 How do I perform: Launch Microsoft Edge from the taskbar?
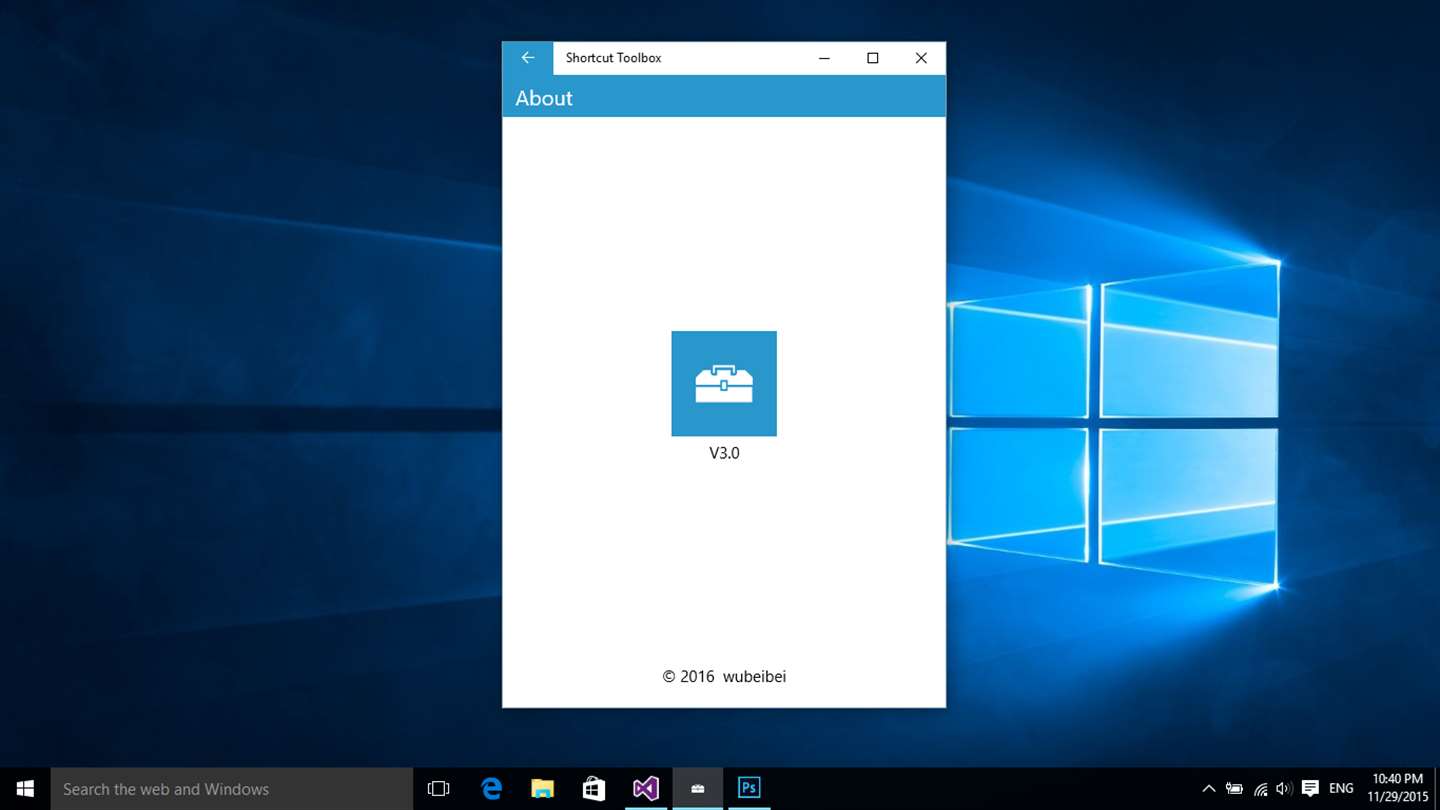point(491,789)
